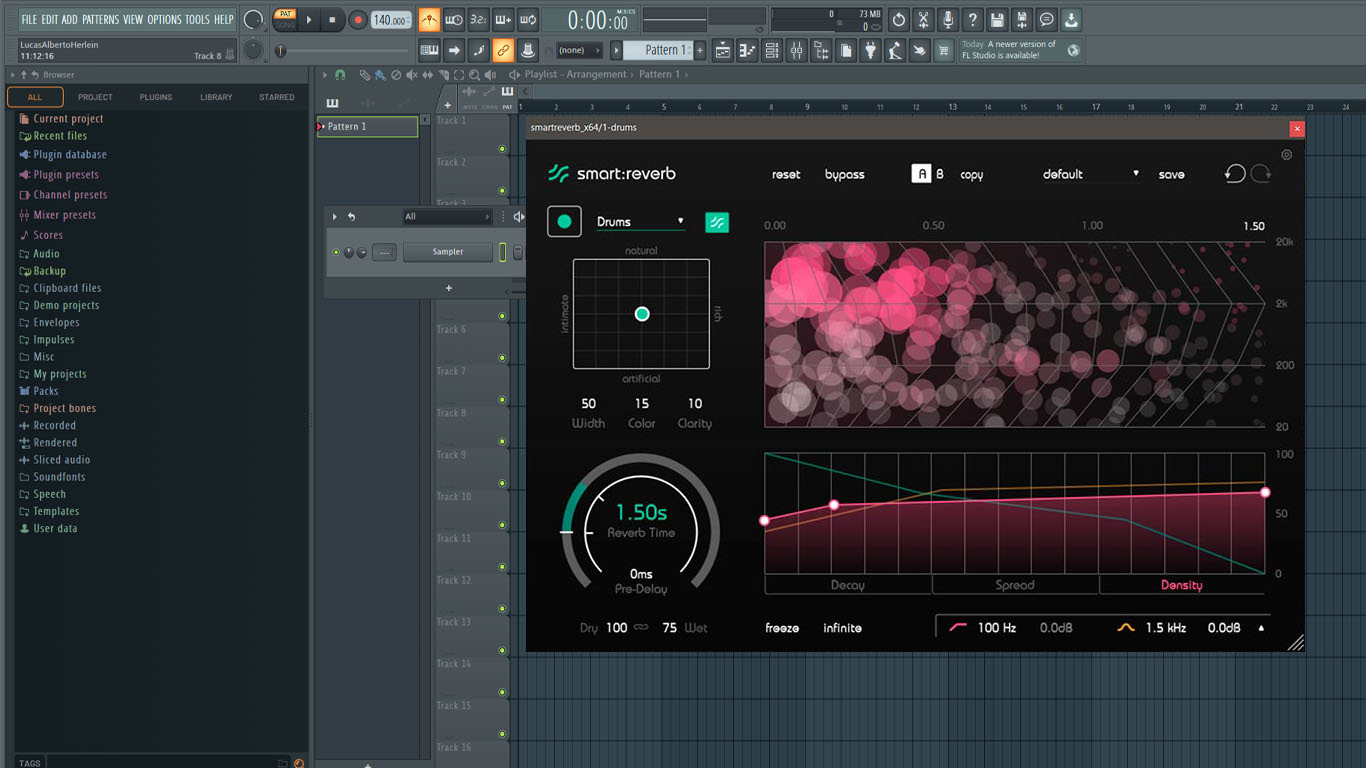Viewport: 1366px width, 768px height.
Task: Open the Piano roll view icon
Action: (x=747, y=50)
